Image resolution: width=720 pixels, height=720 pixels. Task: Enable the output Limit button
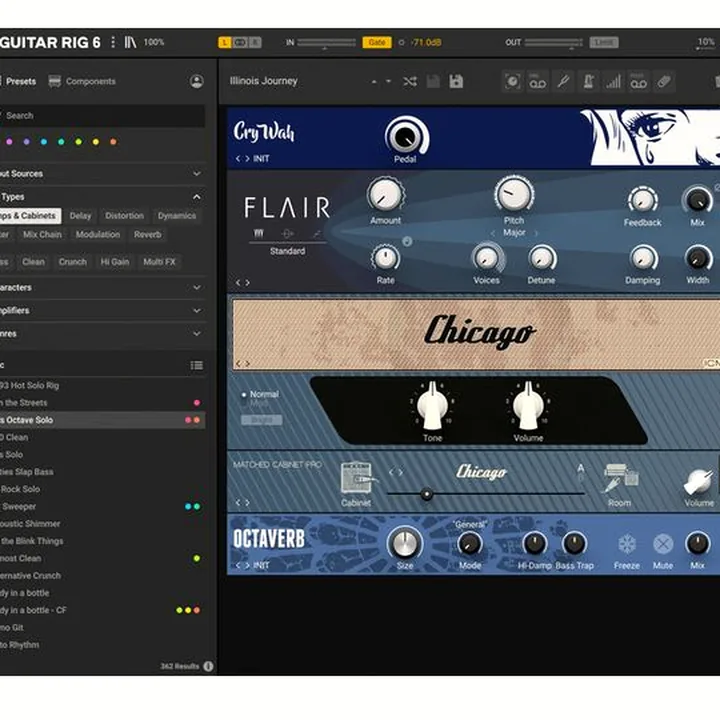click(603, 43)
